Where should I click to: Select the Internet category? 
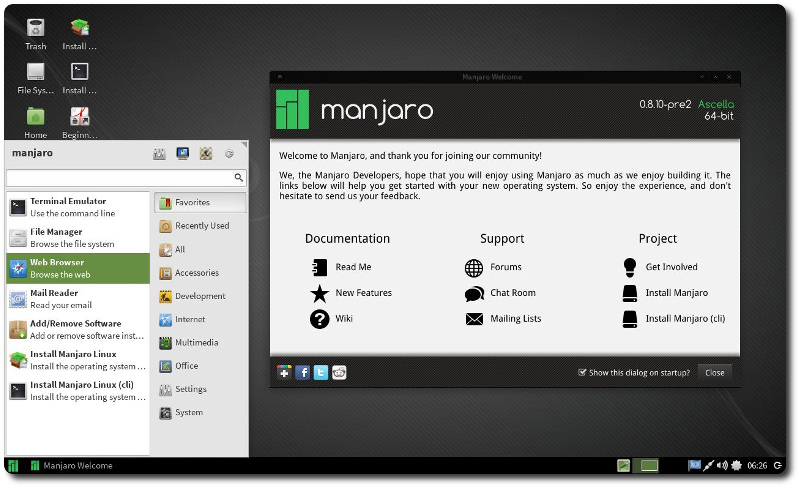(200, 320)
